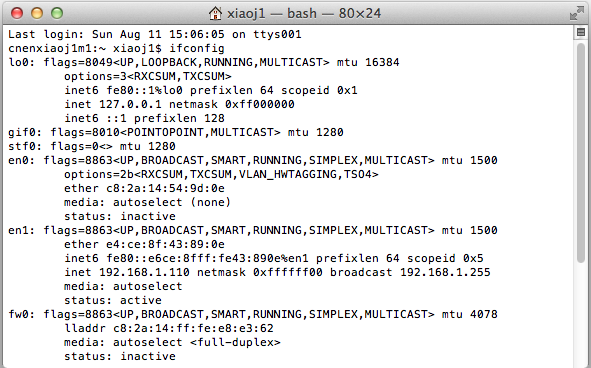Close the Terminal window with red button
Screen dimensions: 591x368
click(x=17, y=13)
